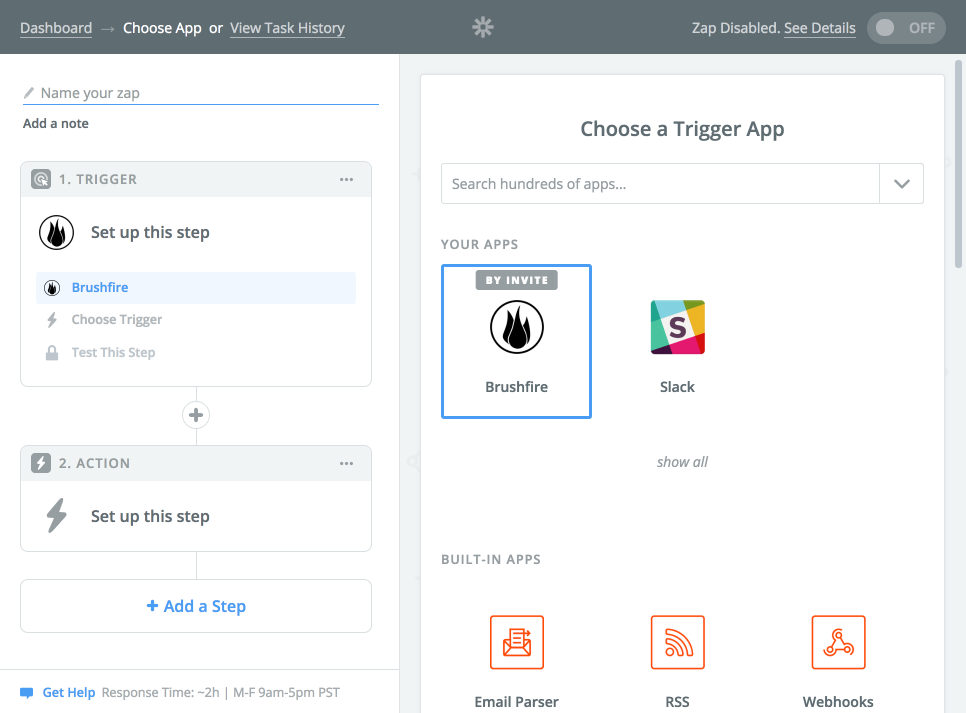Image resolution: width=966 pixels, height=713 pixels.
Task: Click the large Brushfire icon beside Set up this step
Action: tap(57, 232)
